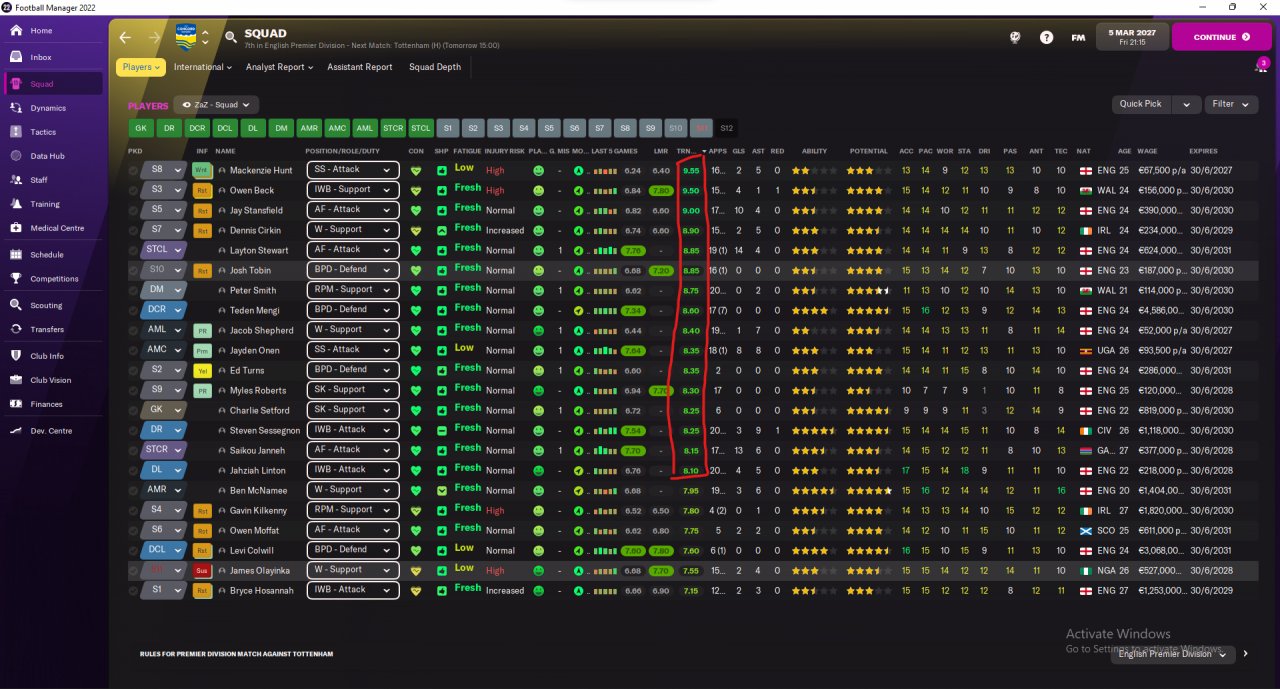Click the GK position filter button
Image resolution: width=1280 pixels, height=689 pixels.
click(x=141, y=128)
